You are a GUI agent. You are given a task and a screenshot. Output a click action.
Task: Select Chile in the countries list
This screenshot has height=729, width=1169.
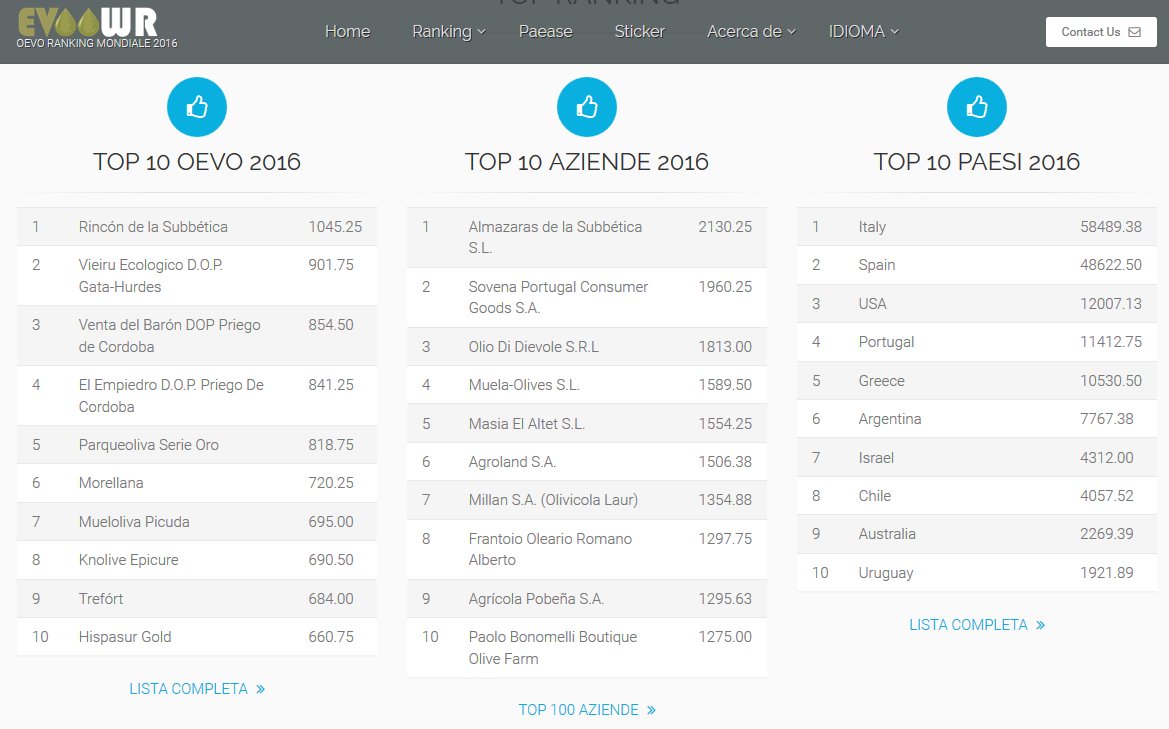977,496
